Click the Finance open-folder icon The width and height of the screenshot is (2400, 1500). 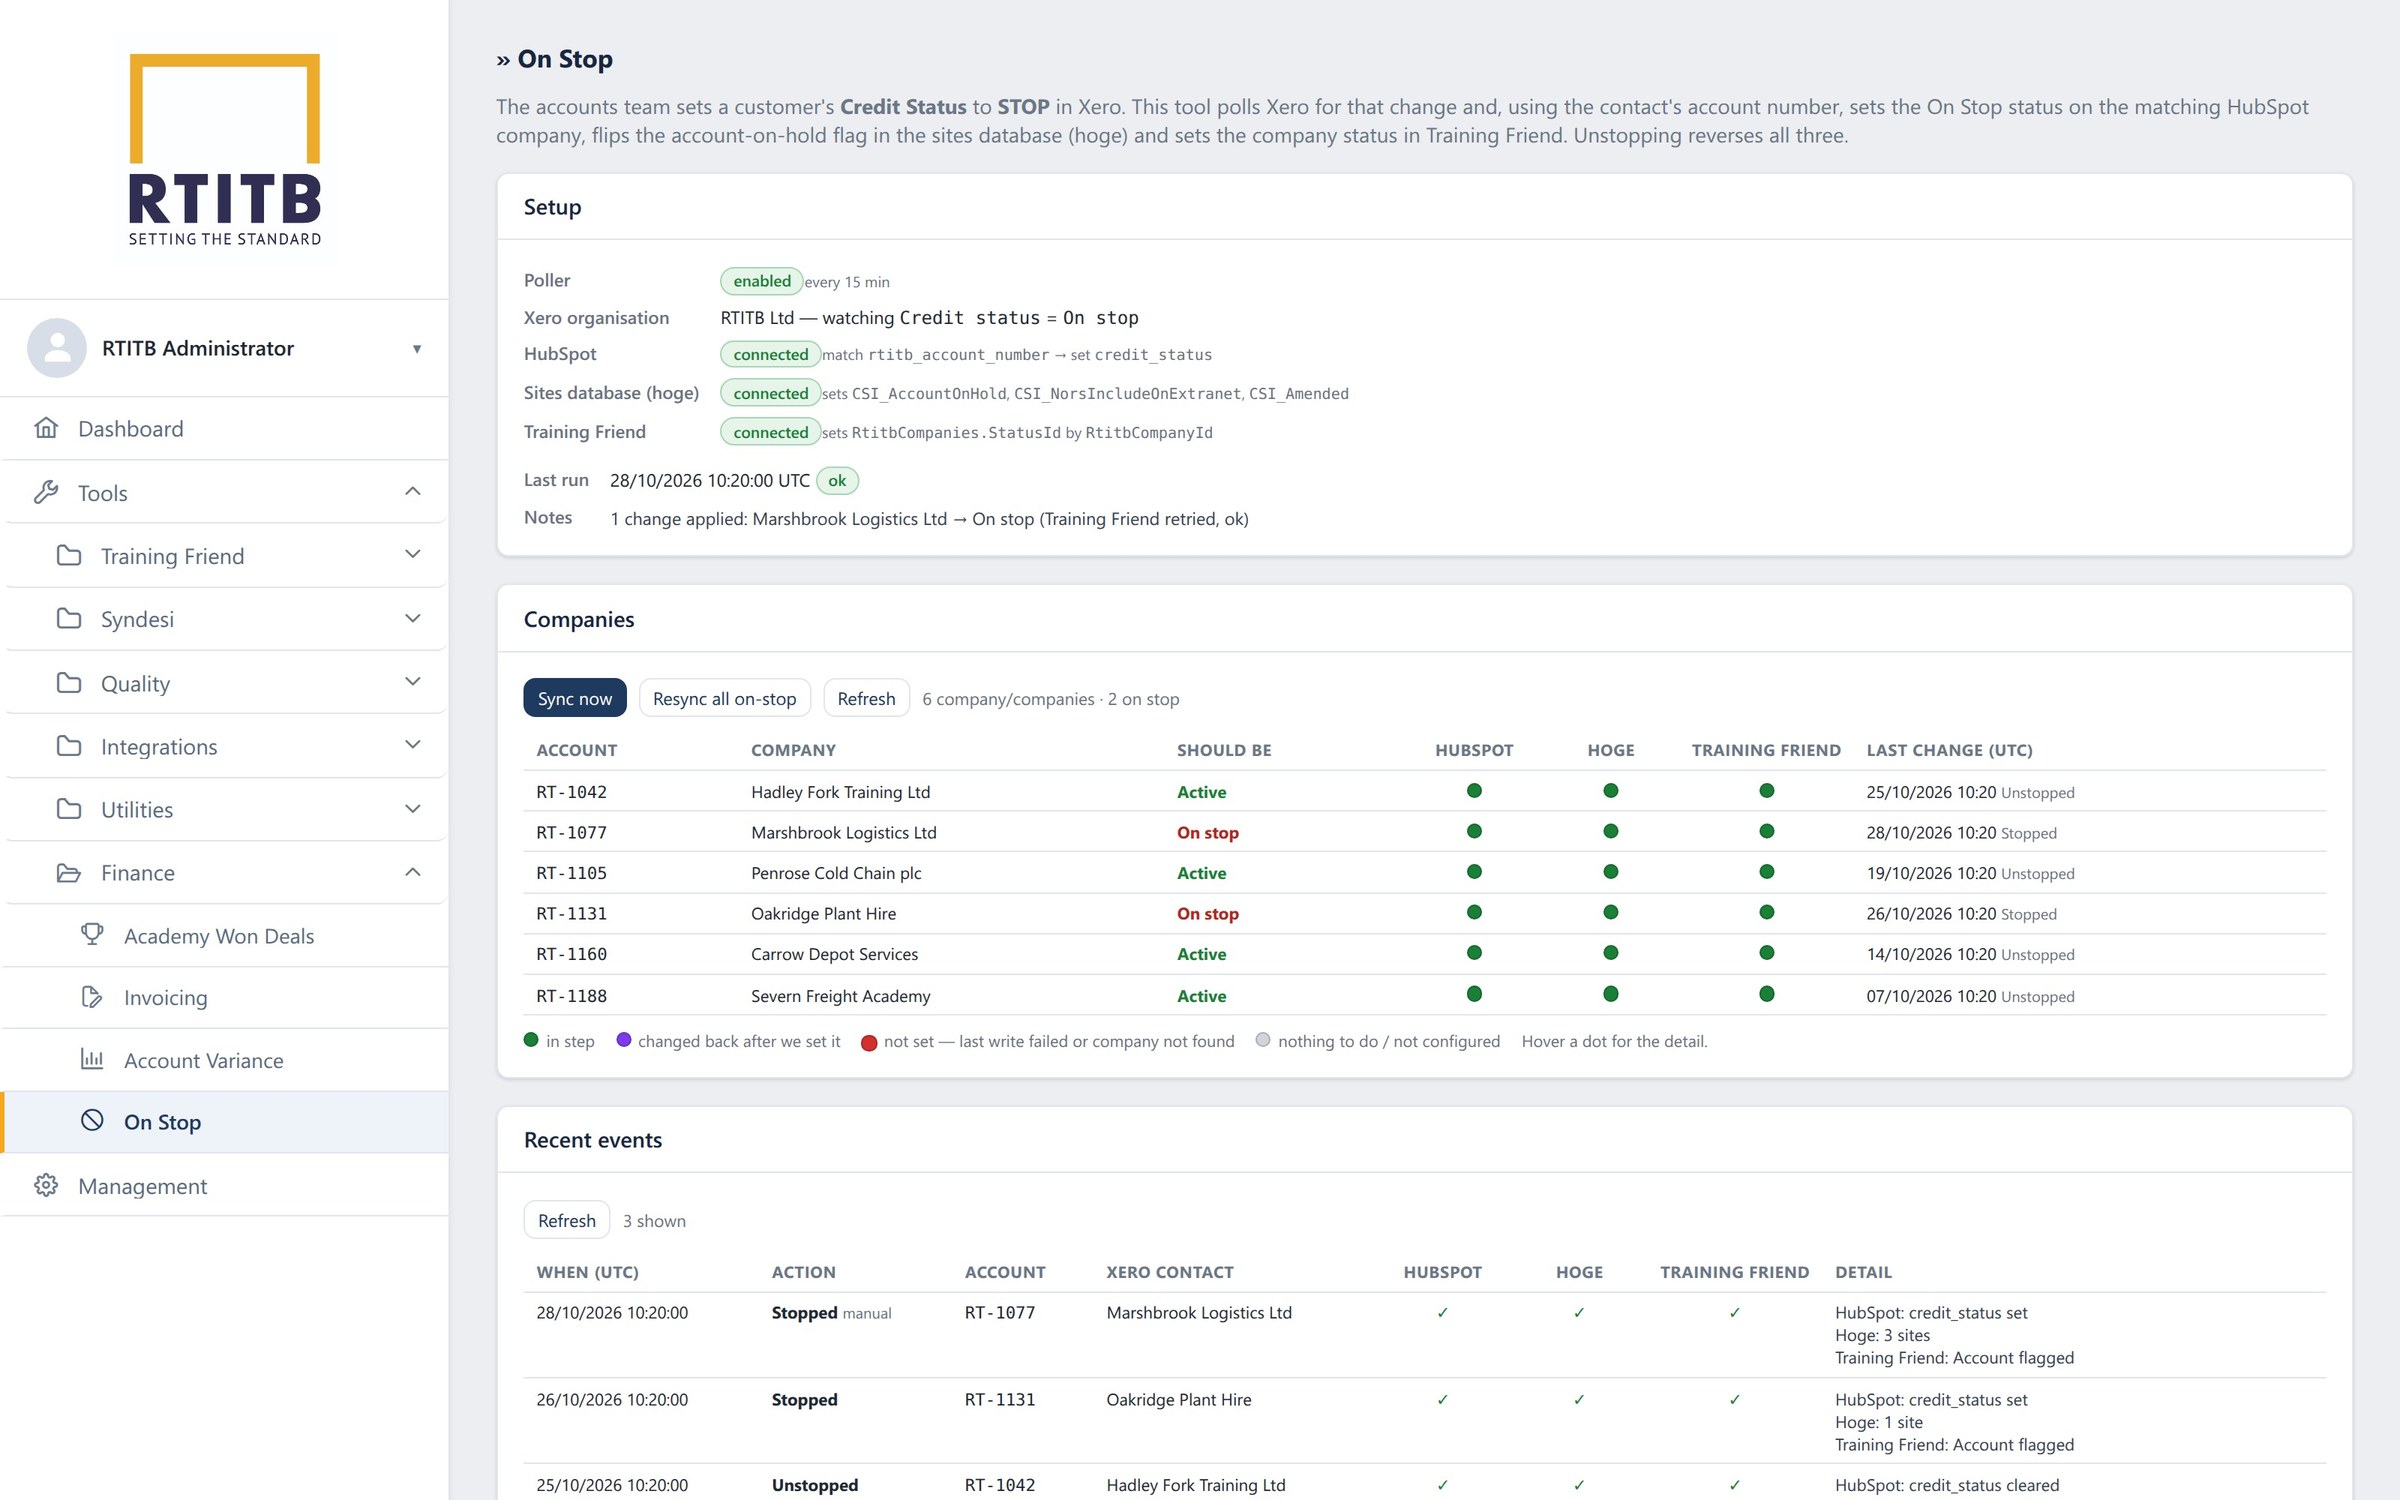pos(69,872)
